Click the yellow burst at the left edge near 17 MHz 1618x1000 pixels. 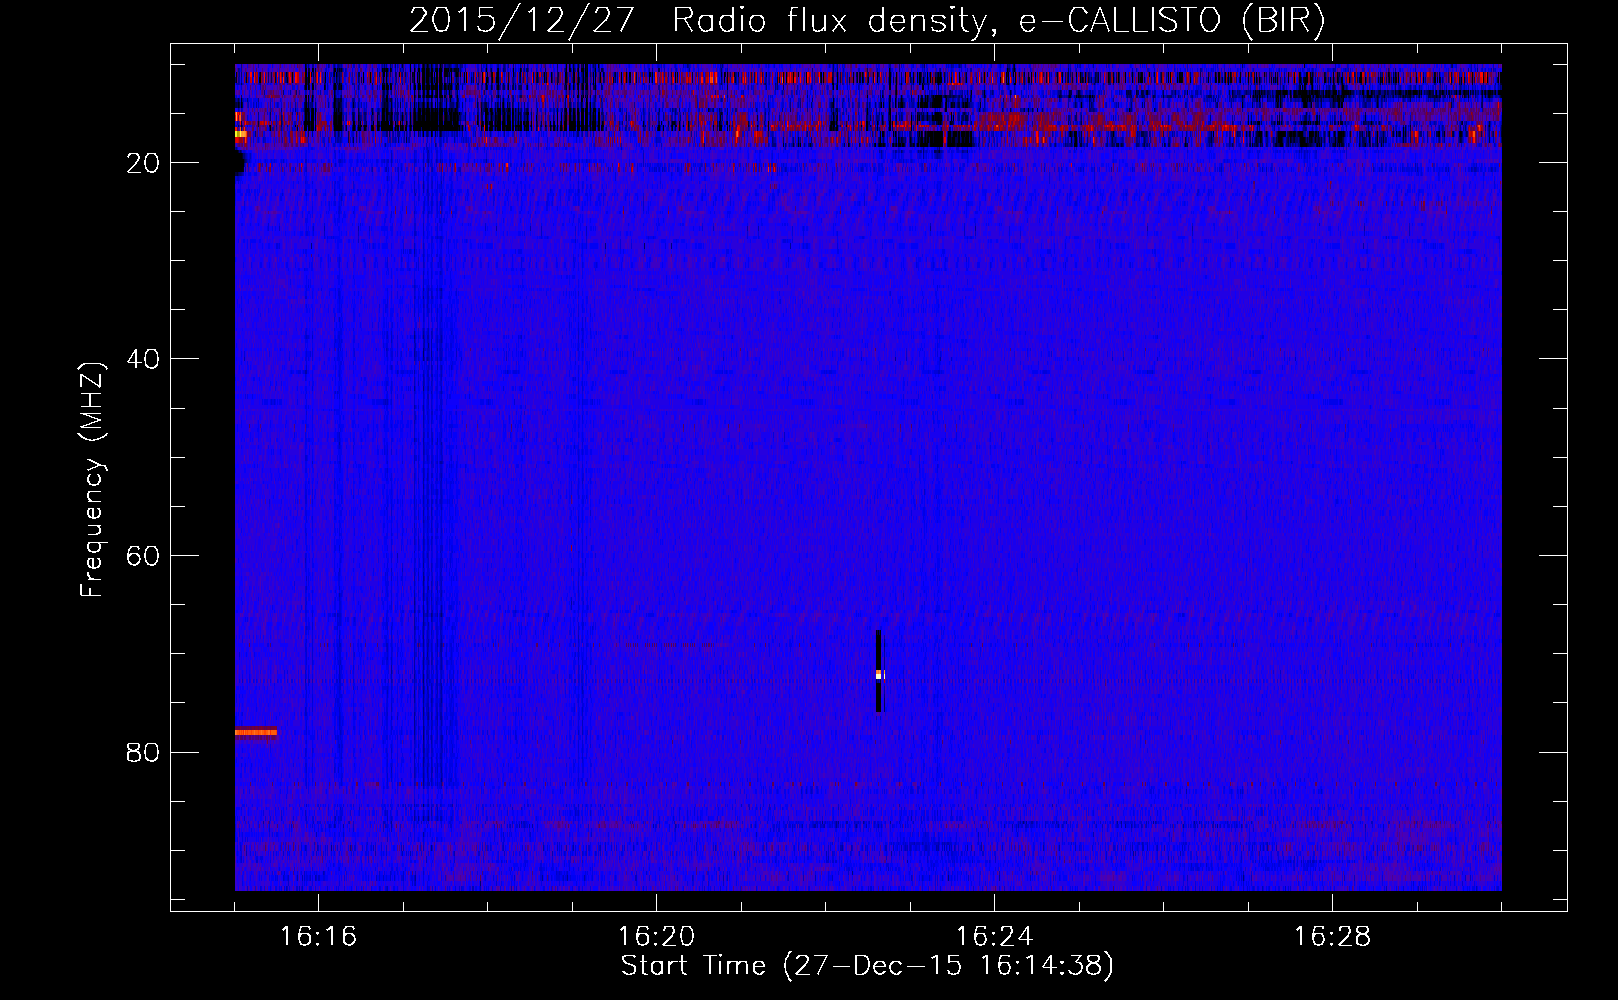pyautogui.click(x=240, y=133)
